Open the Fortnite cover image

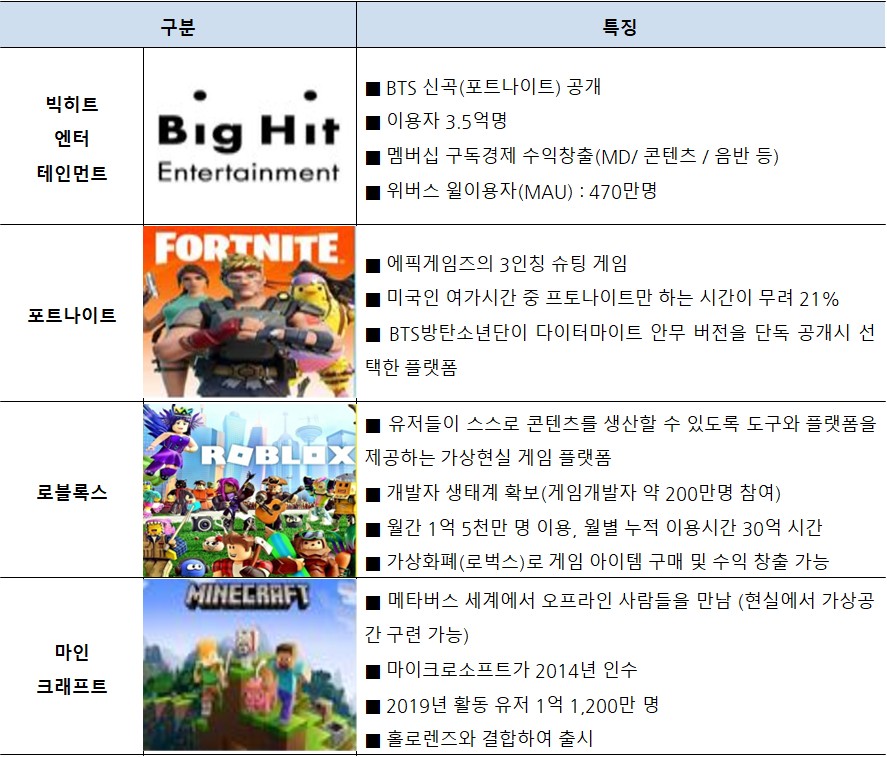pyautogui.click(x=249, y=312)
